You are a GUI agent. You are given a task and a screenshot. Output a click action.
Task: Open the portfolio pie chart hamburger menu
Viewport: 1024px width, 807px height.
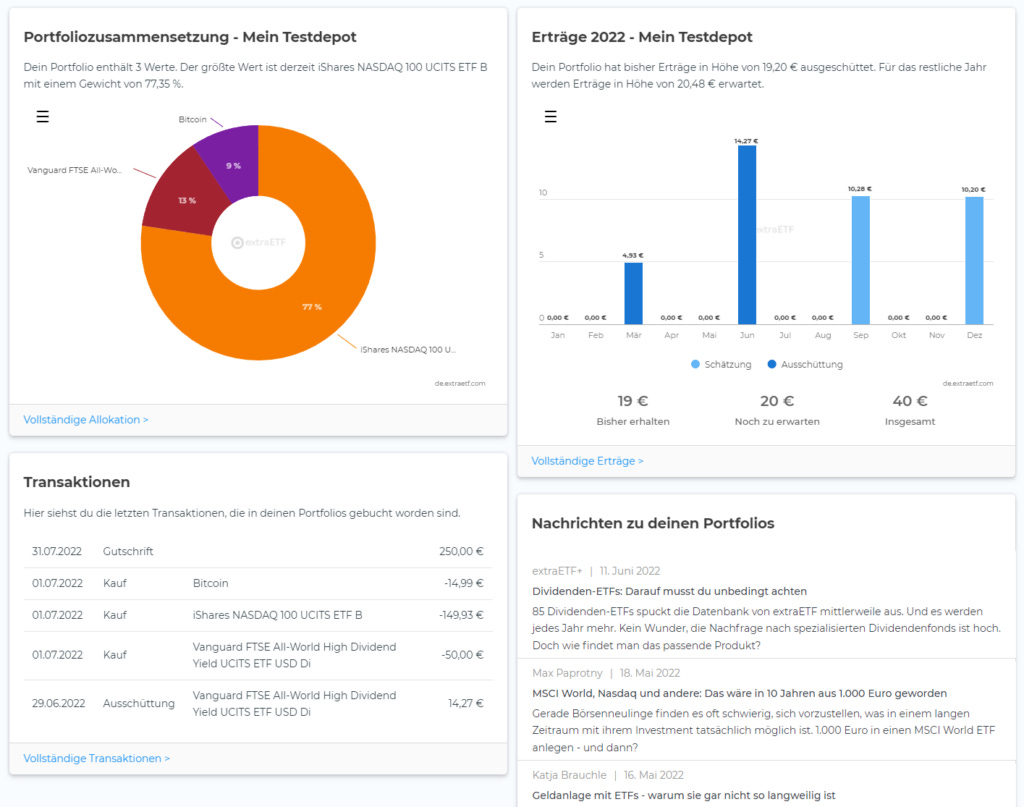tap(42, 117)
